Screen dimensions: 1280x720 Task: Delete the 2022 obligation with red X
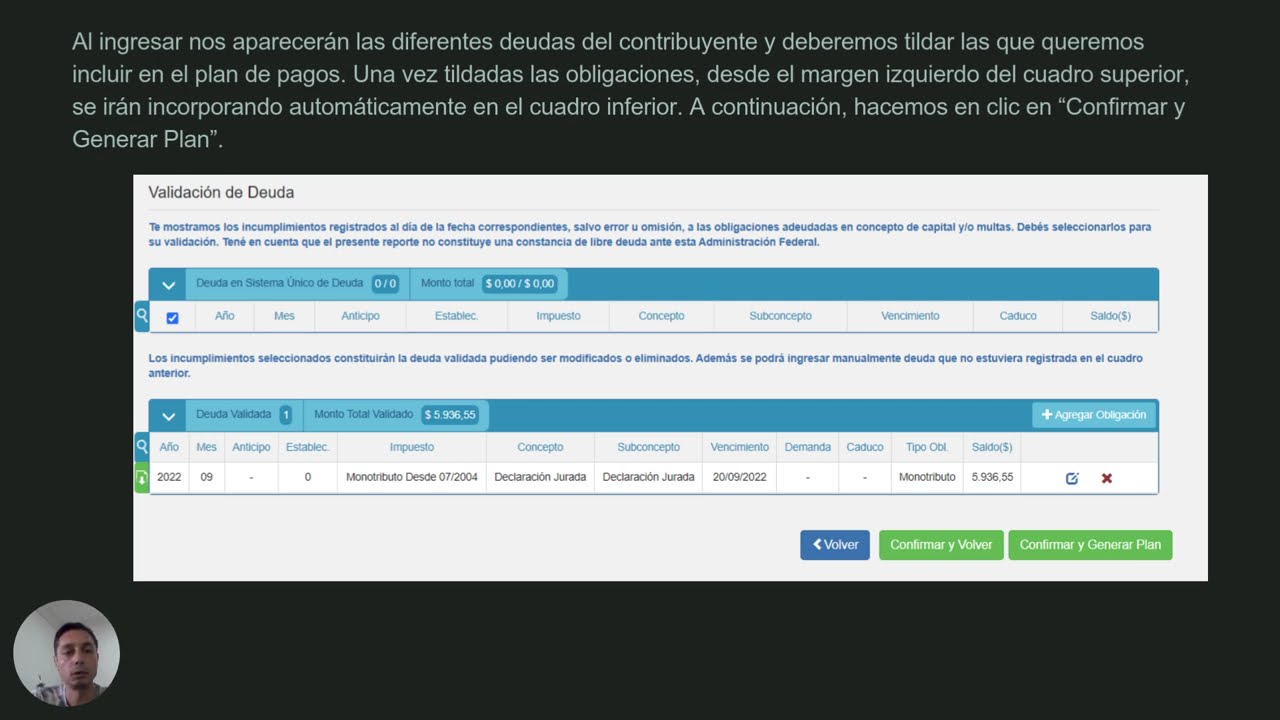[x=1107, y=478]
